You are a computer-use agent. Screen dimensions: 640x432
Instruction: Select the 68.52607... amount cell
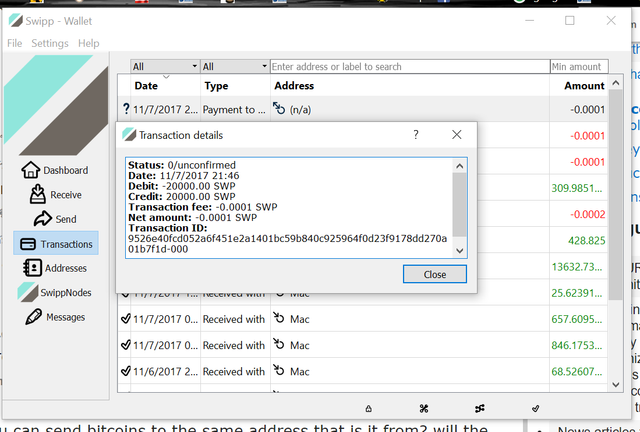[x=578, y=371]
